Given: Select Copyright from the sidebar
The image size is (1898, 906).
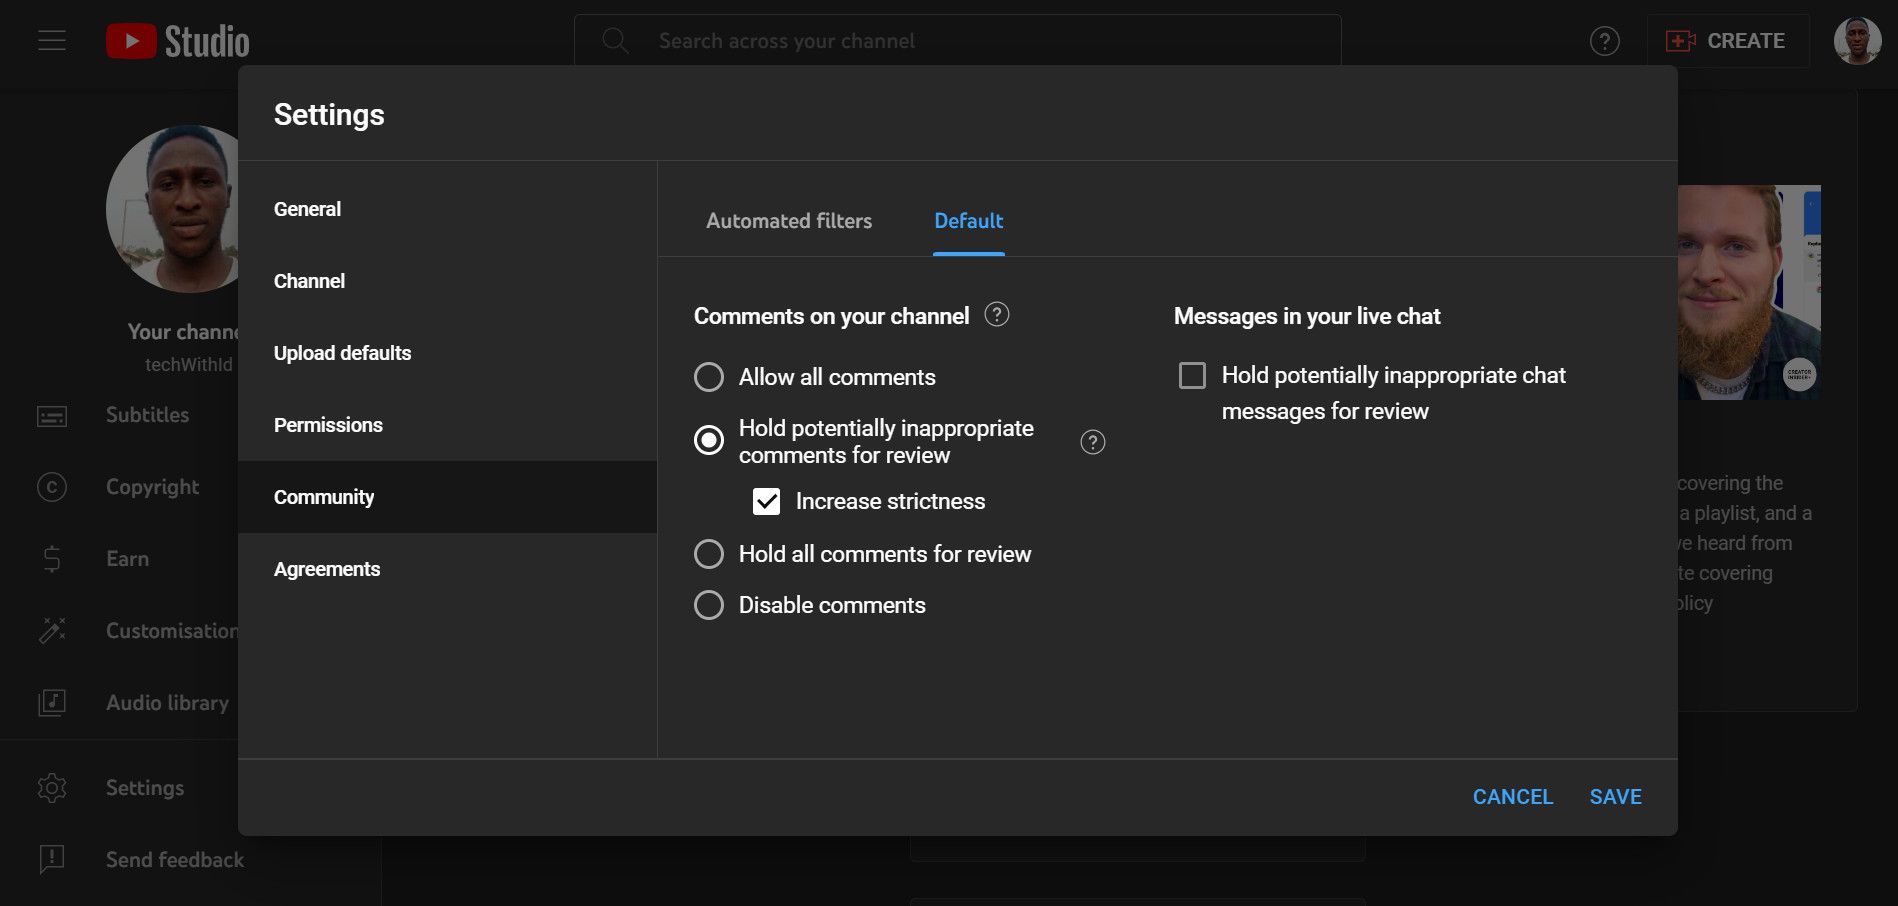Looking at the screenshot, I should [51, 487].
